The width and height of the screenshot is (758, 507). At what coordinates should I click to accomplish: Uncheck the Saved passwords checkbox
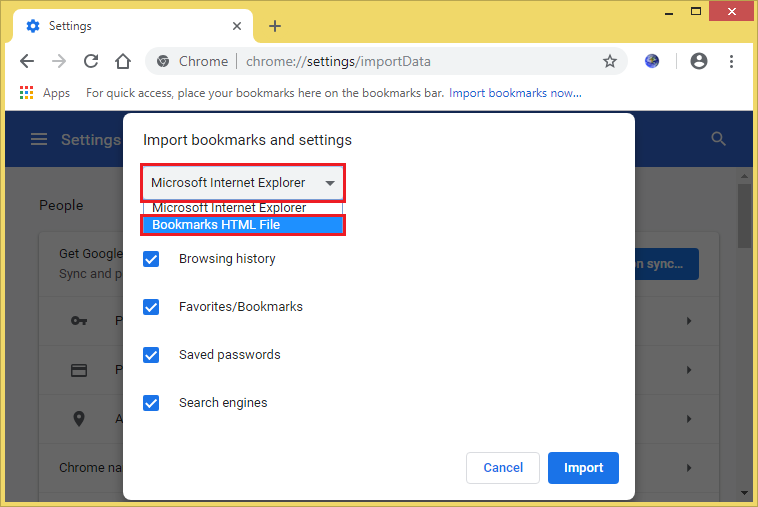point(151,355)
